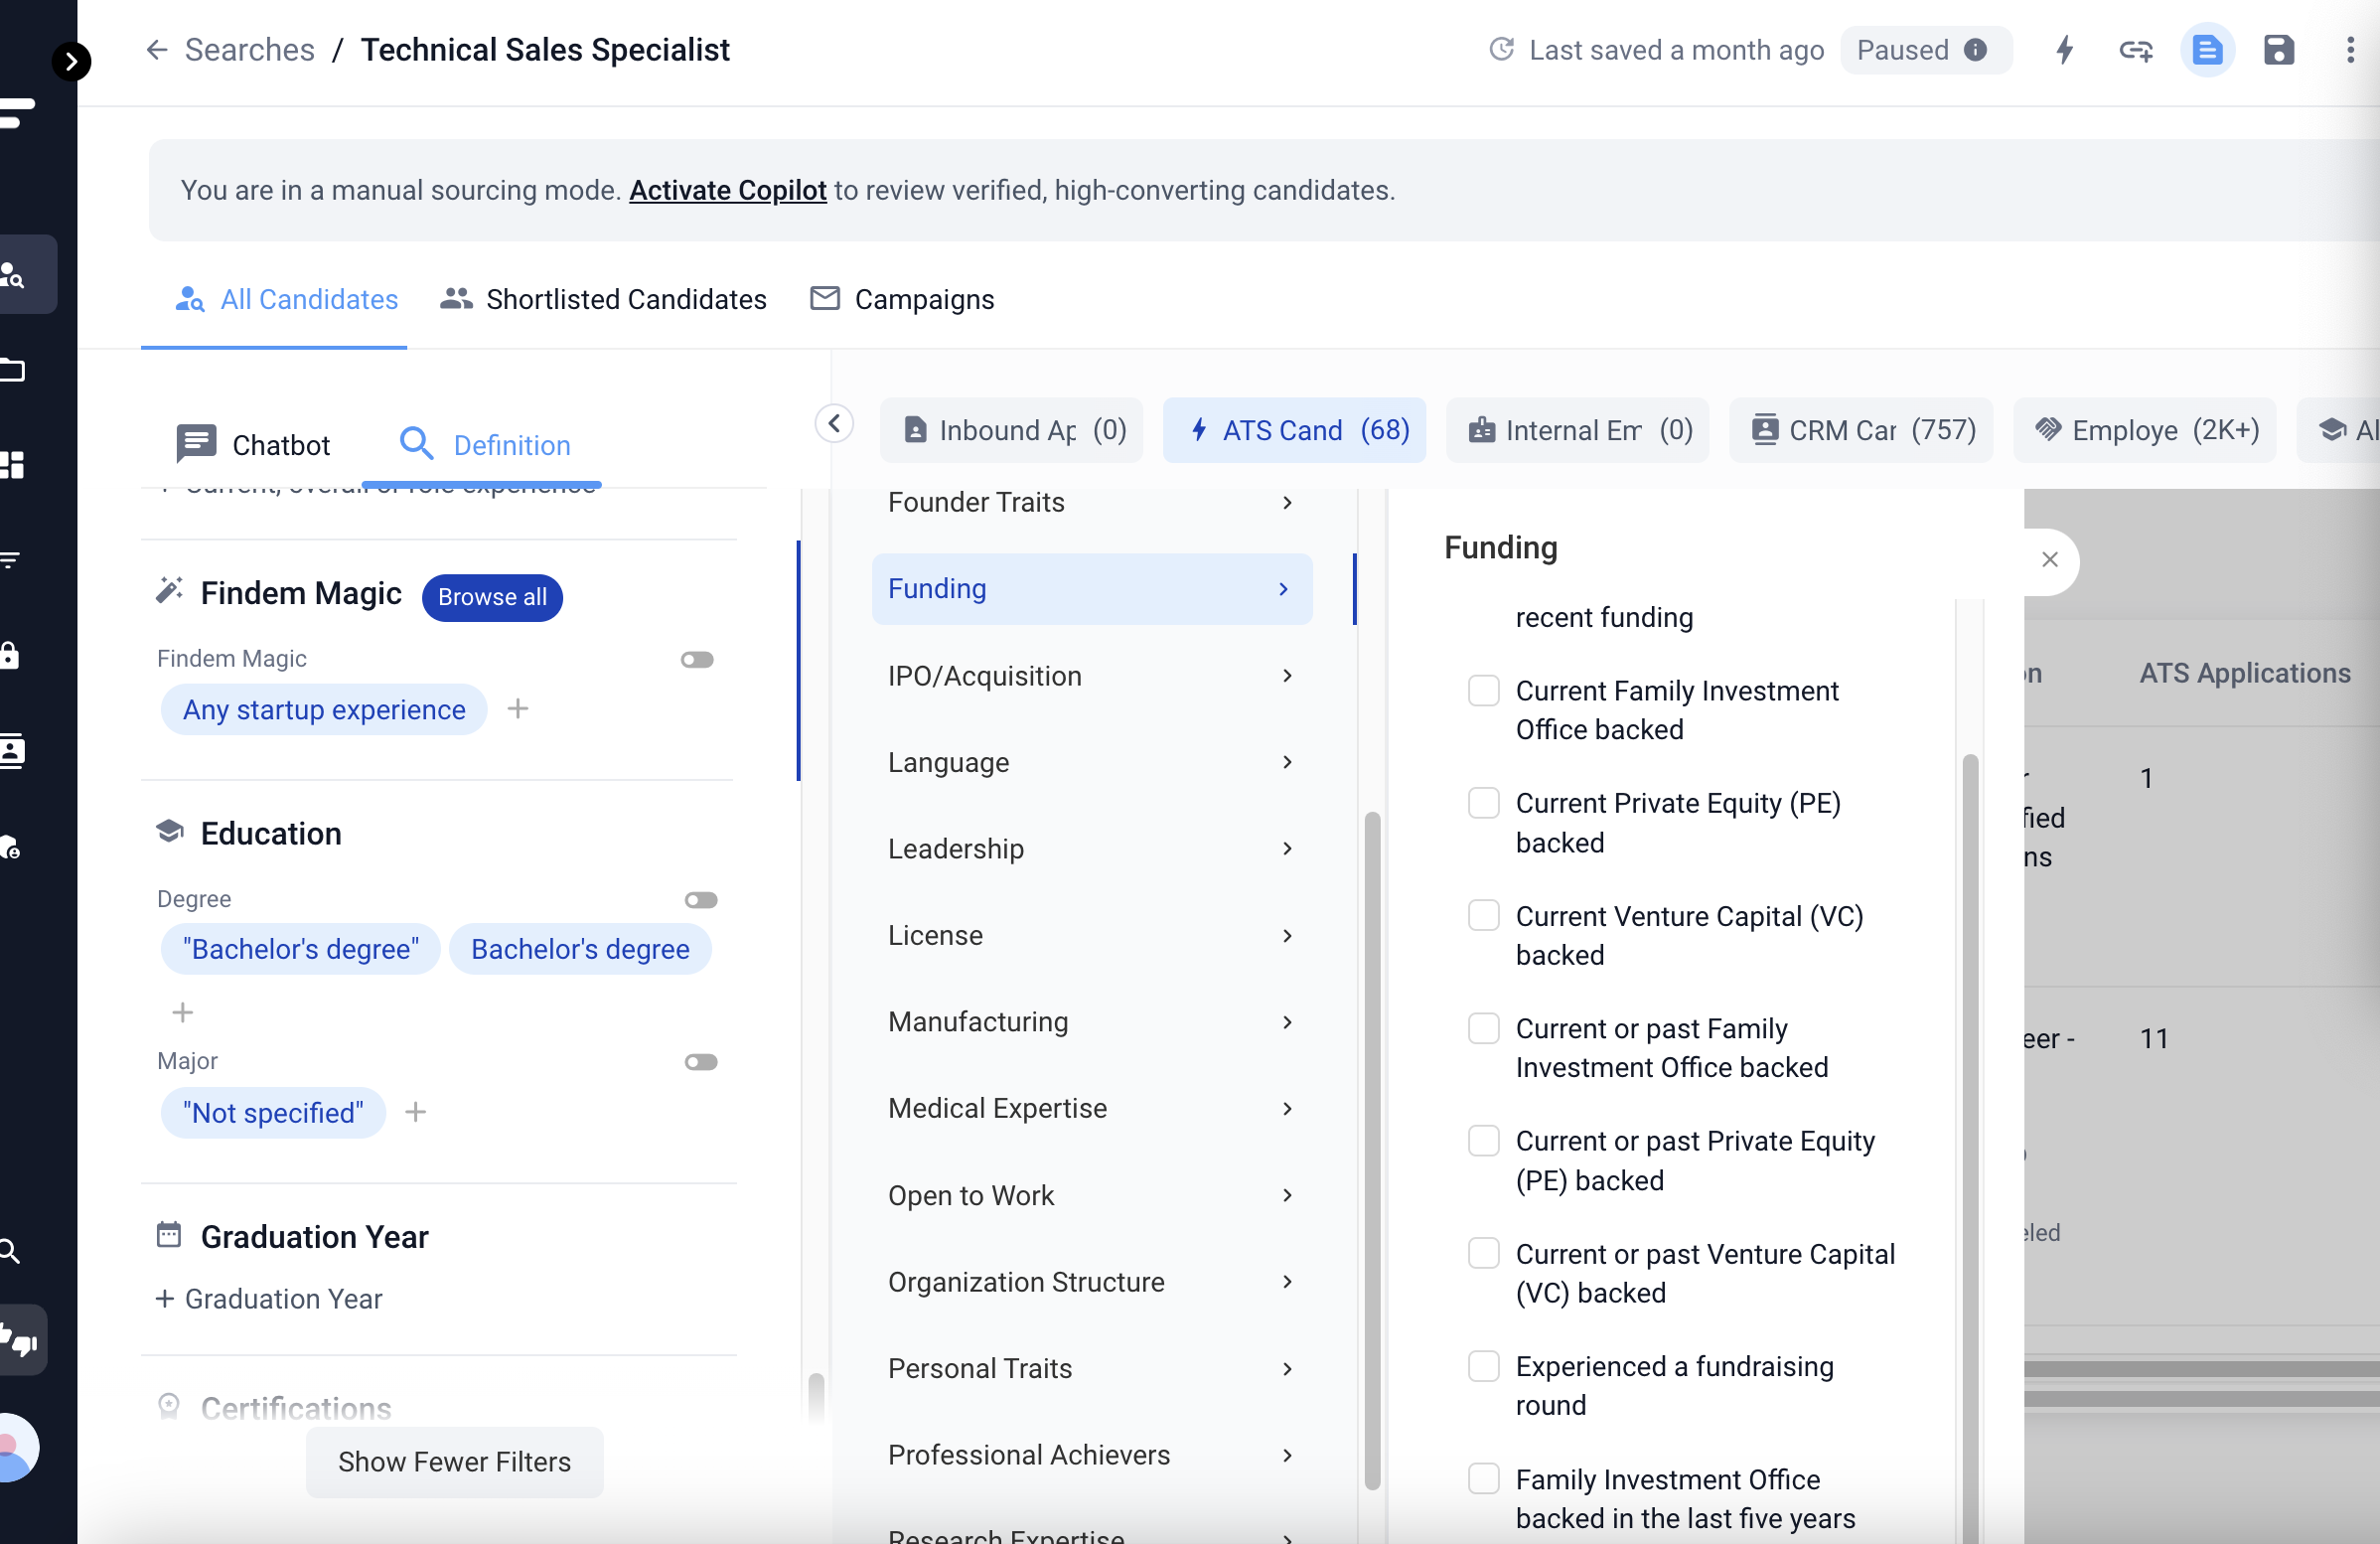
Task: Add another Major value with plus
Action: click(x=416, y=1112)
